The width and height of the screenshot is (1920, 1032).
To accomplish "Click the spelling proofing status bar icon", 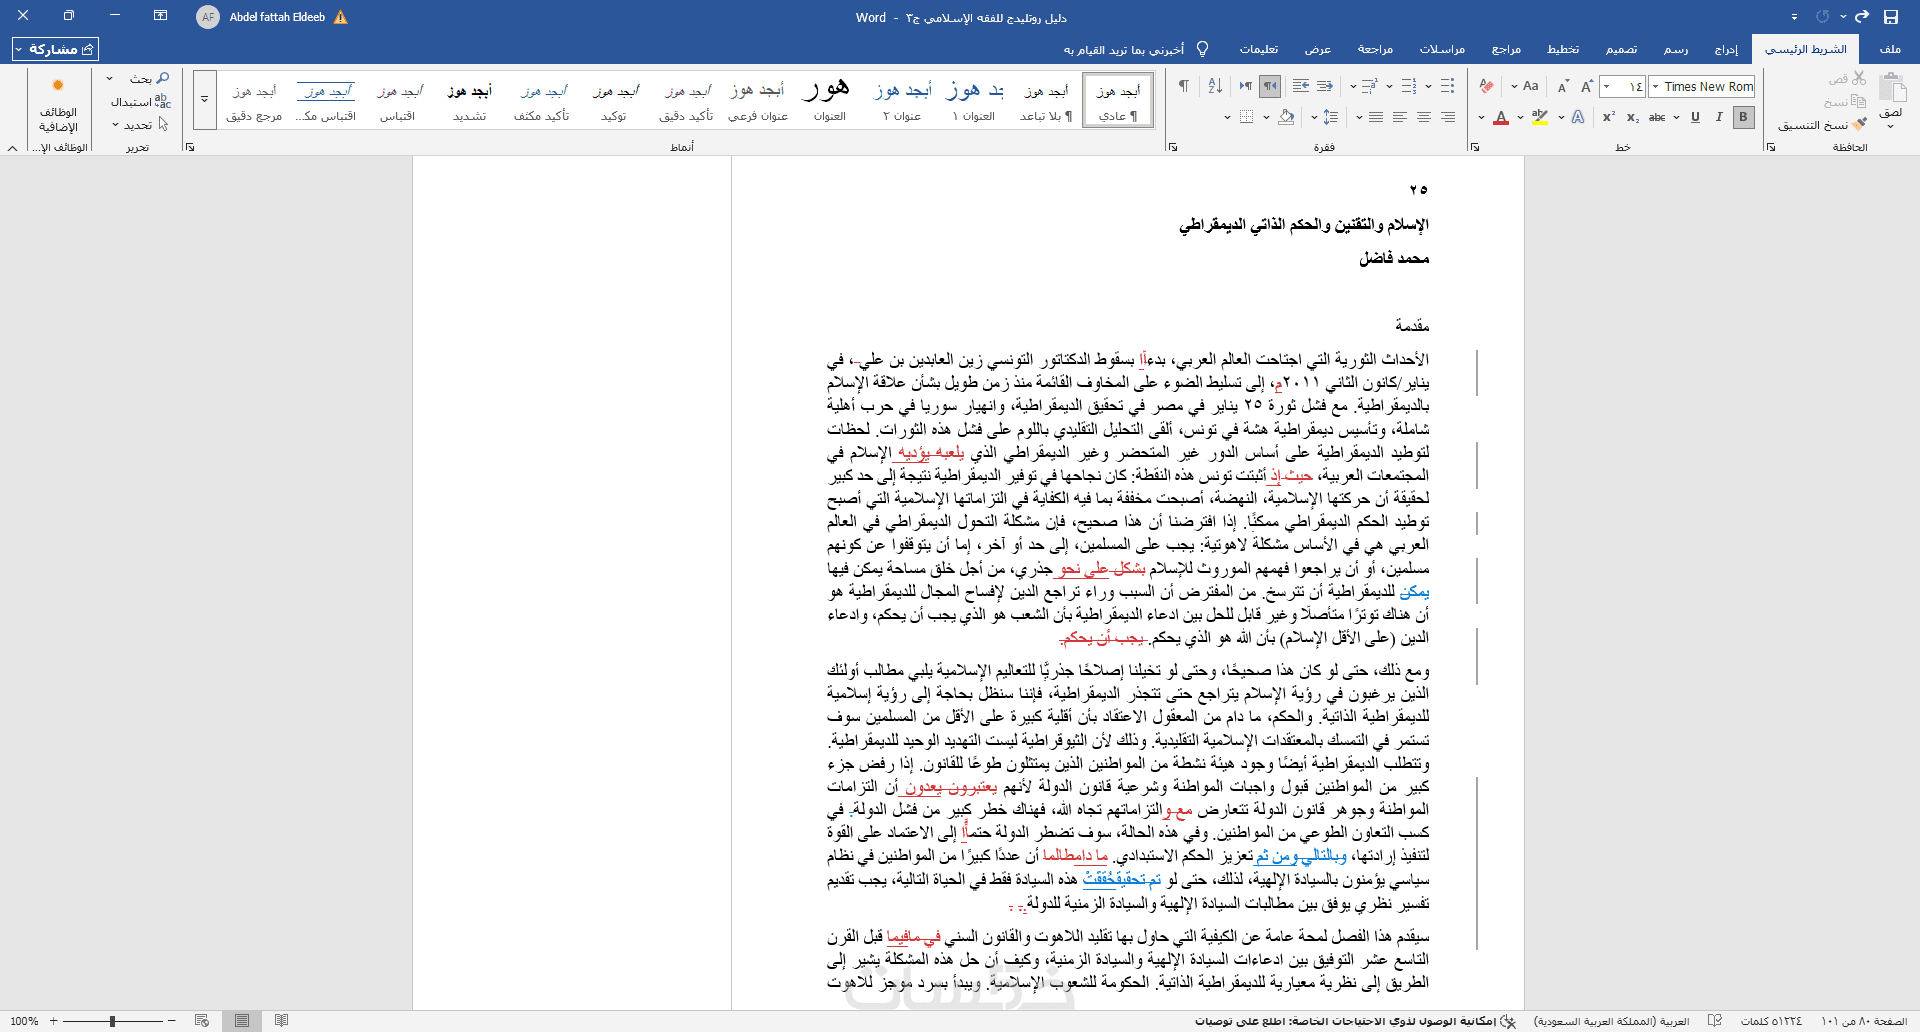I will click(1715, 1021).
